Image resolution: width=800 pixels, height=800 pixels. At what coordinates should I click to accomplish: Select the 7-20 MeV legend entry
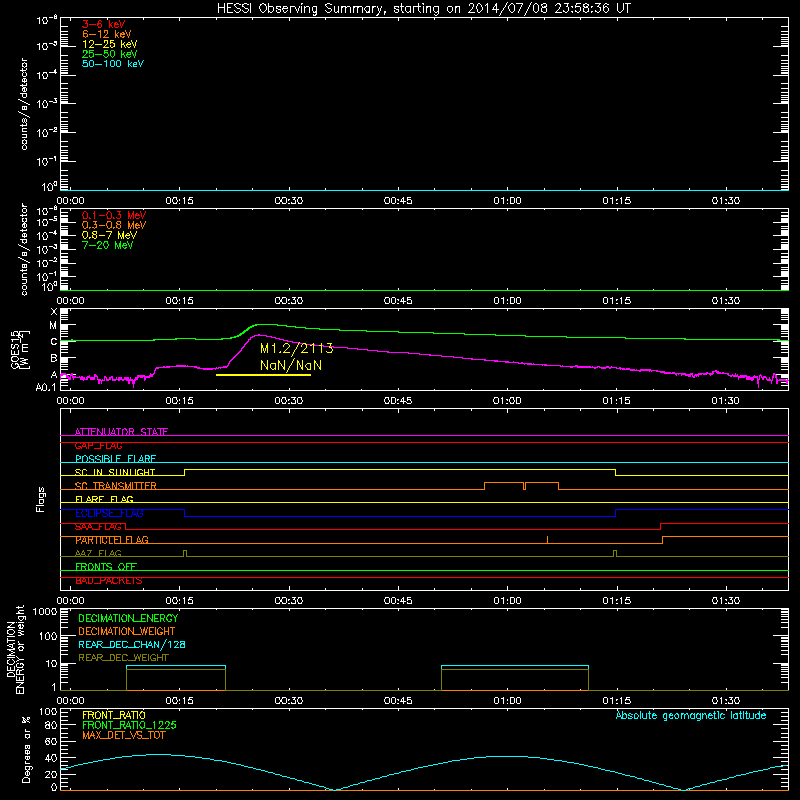[108, 245]
